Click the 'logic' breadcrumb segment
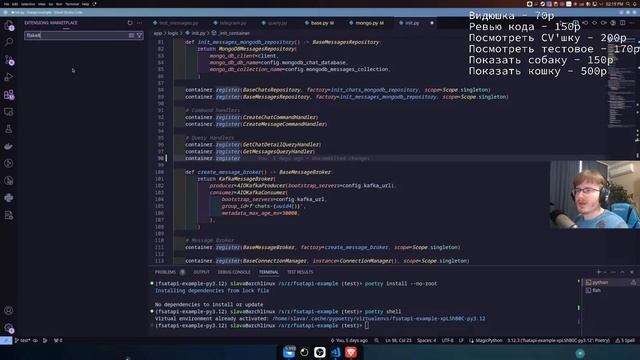Screen dimensions: 640x360 (173, 33)
